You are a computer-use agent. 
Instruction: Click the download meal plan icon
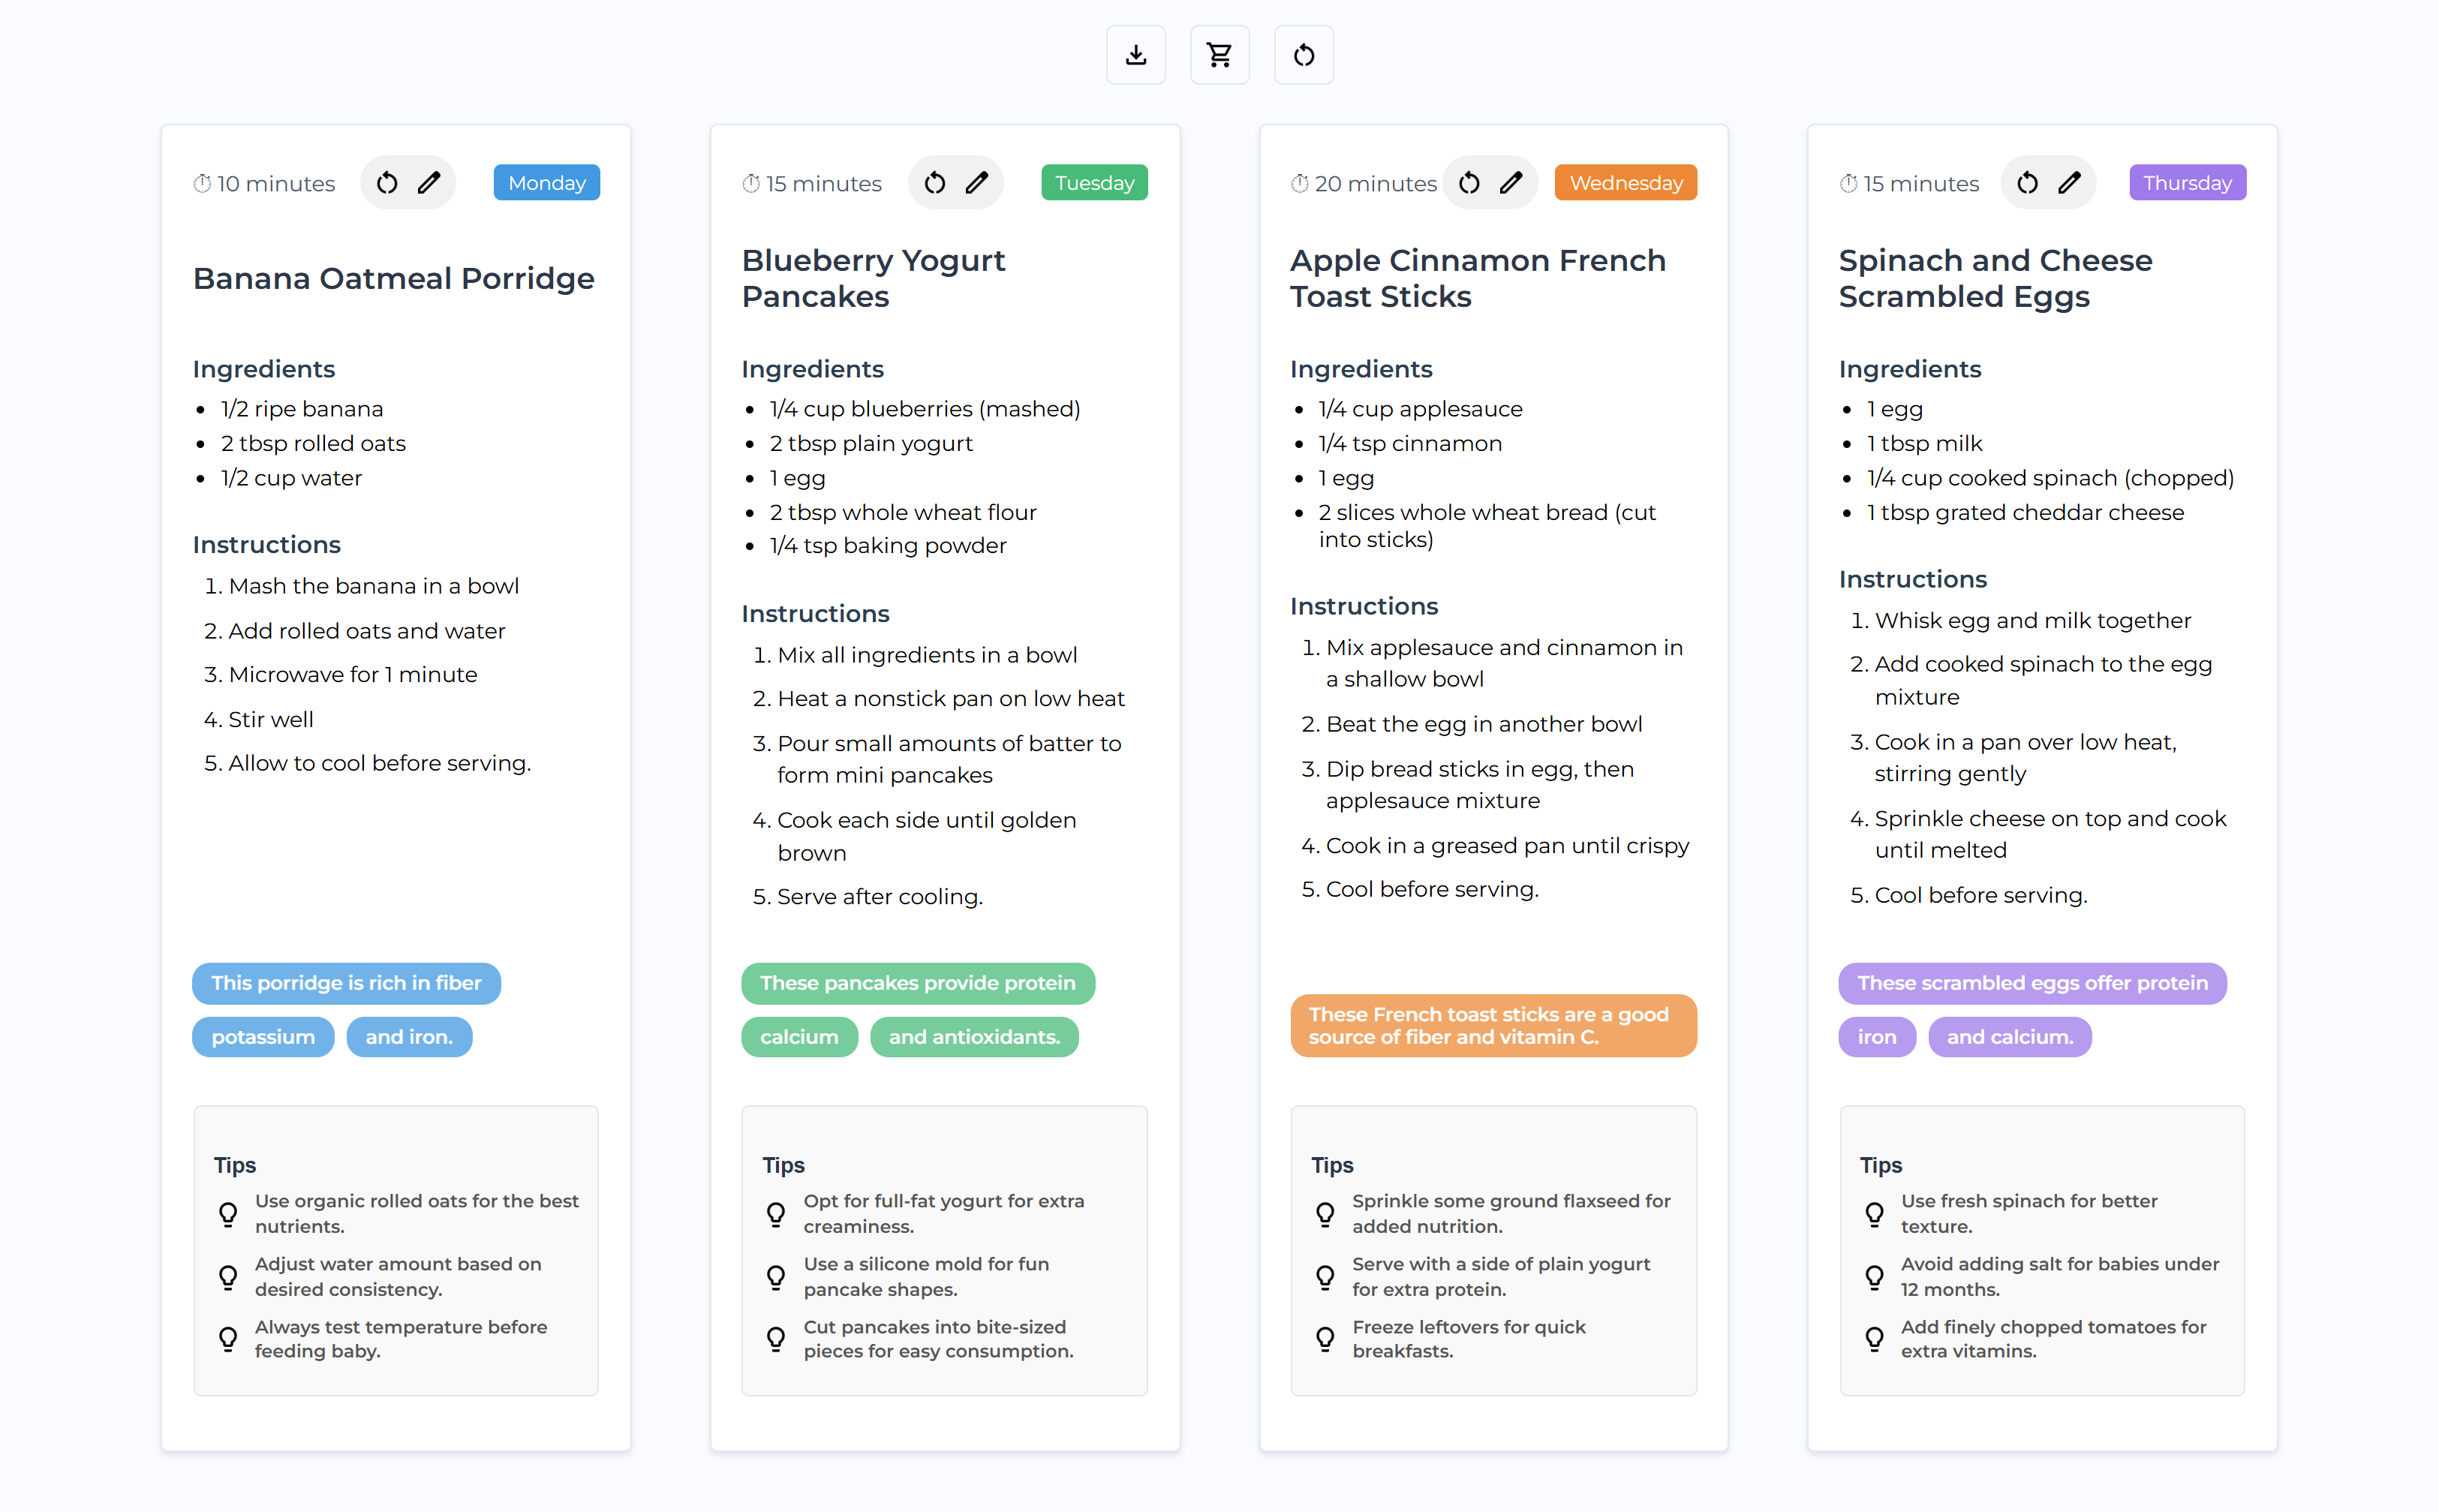(1135, 55)
